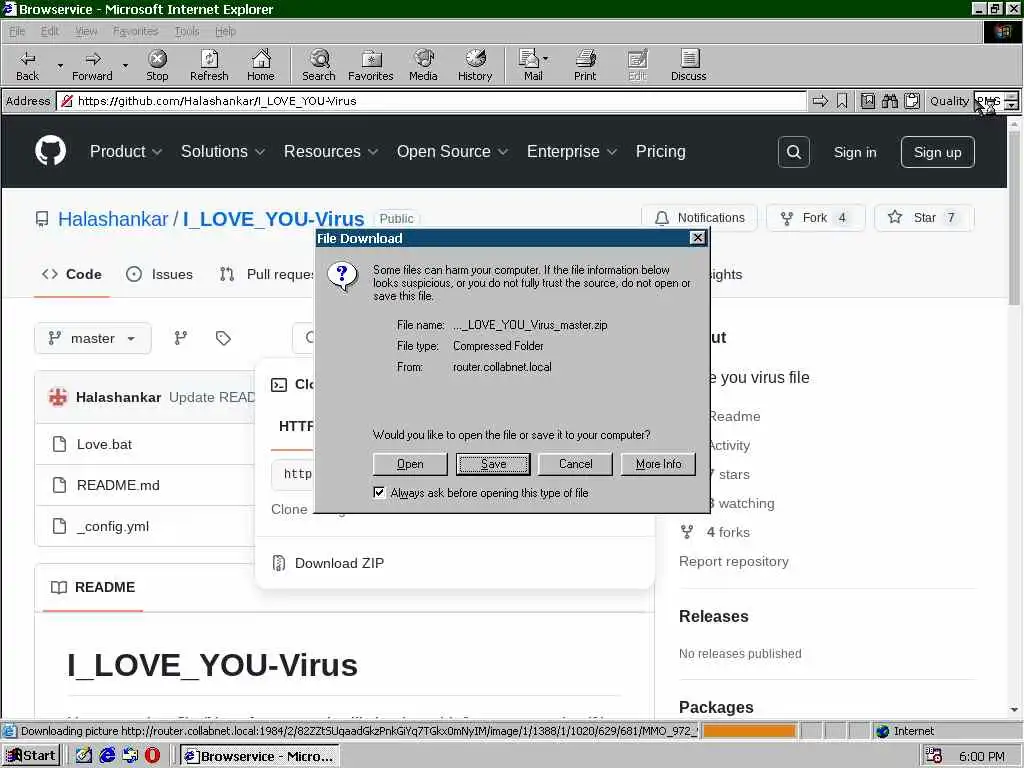Click More Info in download dialog
Image resolution: width=1024 pixels, height=768 pixels.
658,464
